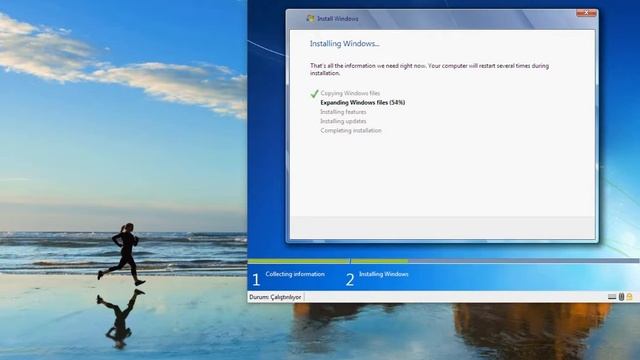Click the green installation progress bar
The height and width of the screenshot is (360, 640).
click(x=328, y=261)
